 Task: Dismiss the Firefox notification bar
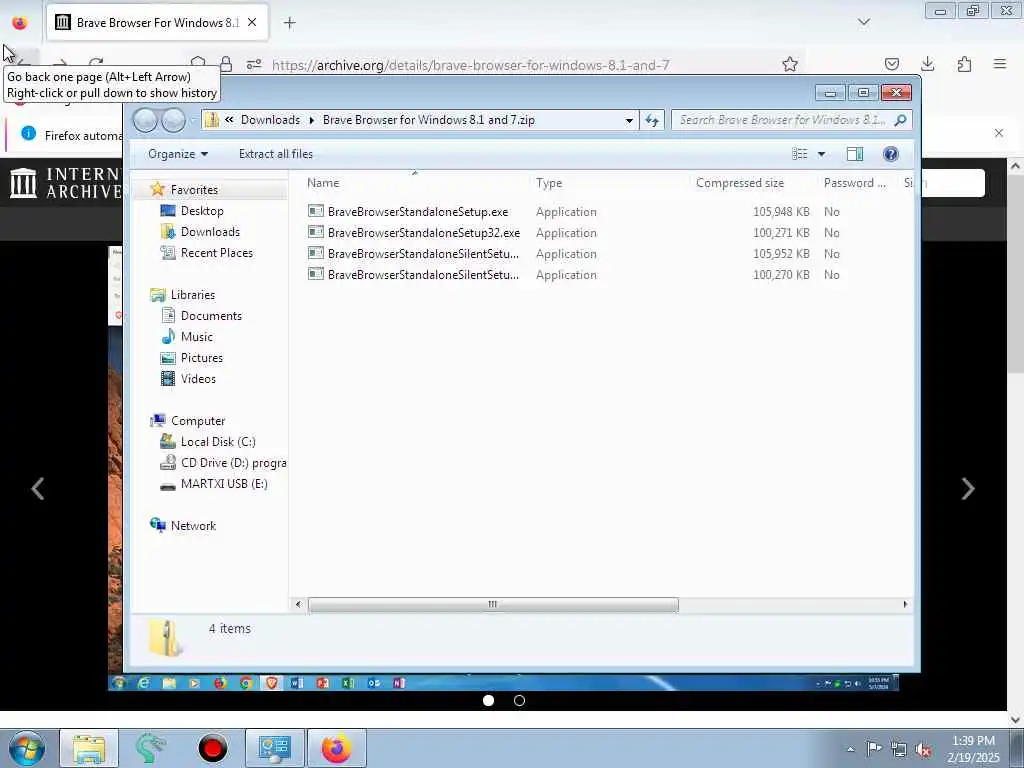[999, 133]
